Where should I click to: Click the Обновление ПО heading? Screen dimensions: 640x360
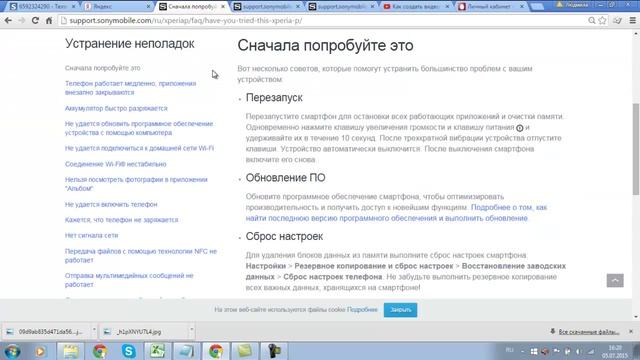click(285, 178)
